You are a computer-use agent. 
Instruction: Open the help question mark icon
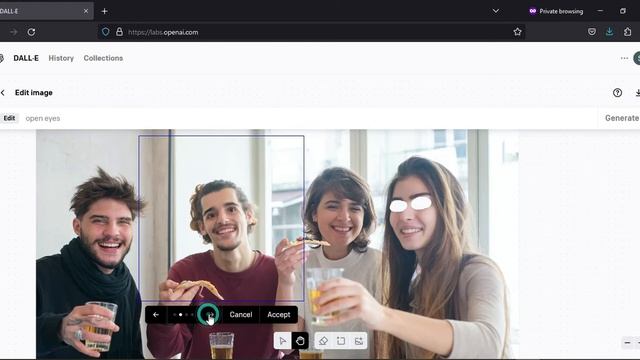(x=617, y=93)
